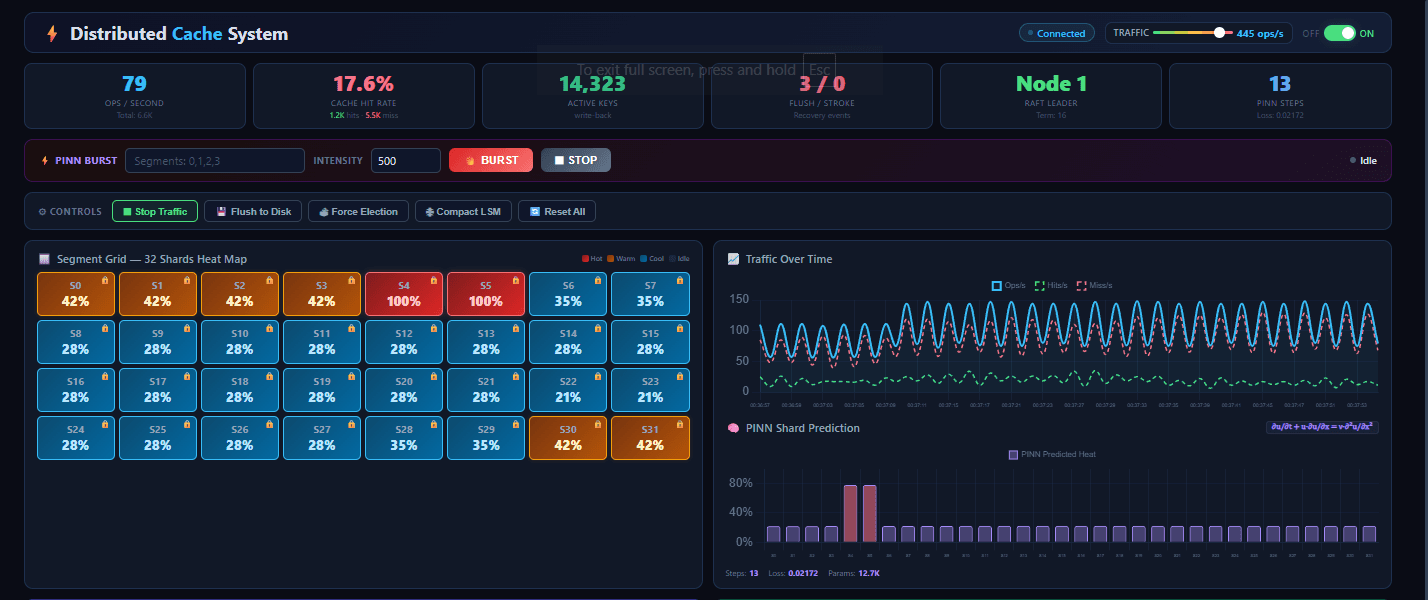Click the Stop Traffic control button
Screen dimensions: 1428x600
coord(155,211)
